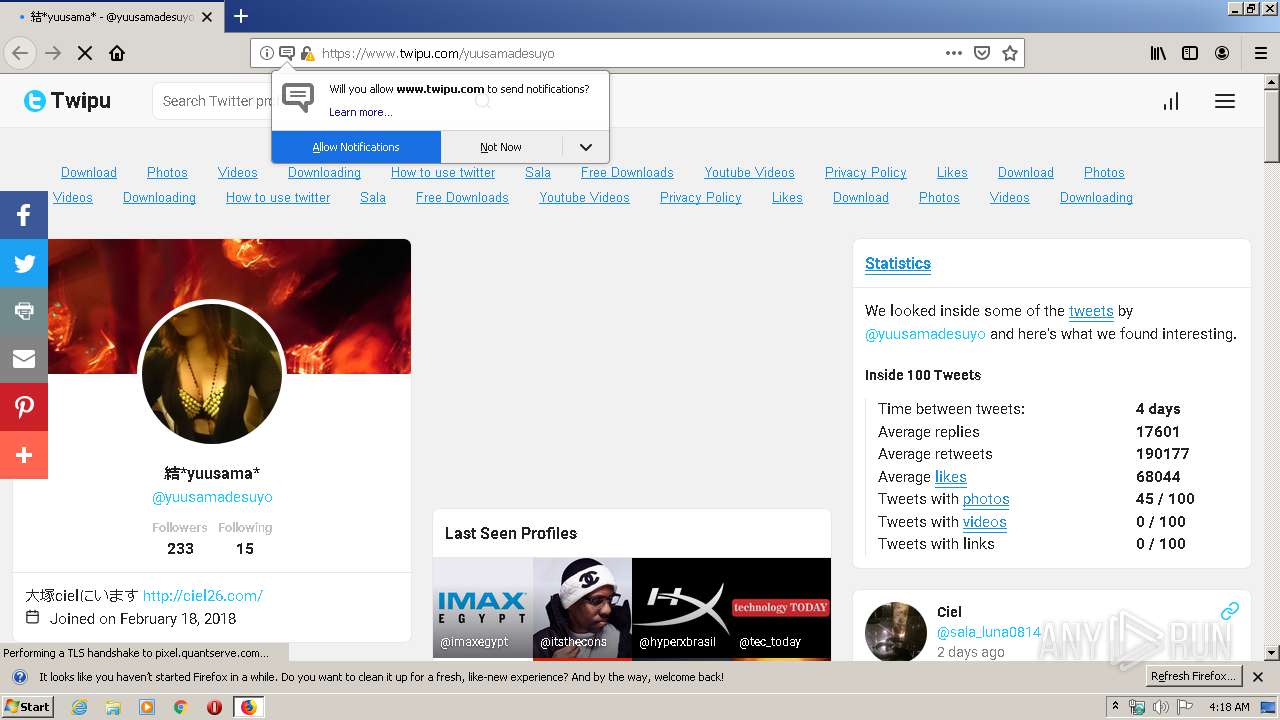Viewport: 1280px width, 720px height.
Task: Open How to use twitter link in top row
Action: pos(443,172)
